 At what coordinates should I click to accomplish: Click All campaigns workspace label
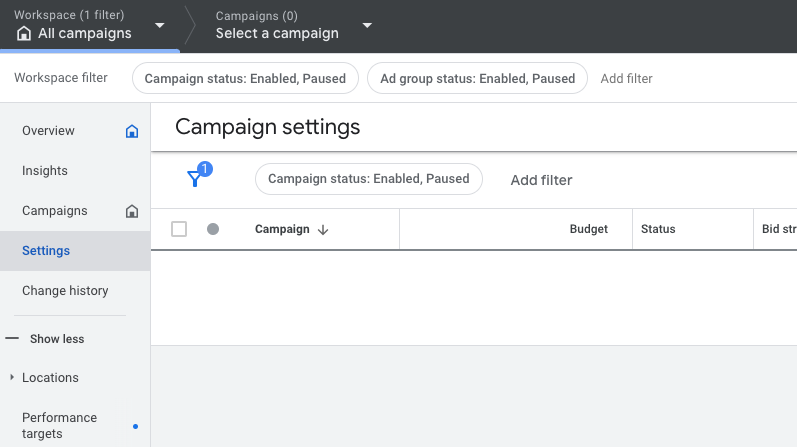tap(85, 34)
